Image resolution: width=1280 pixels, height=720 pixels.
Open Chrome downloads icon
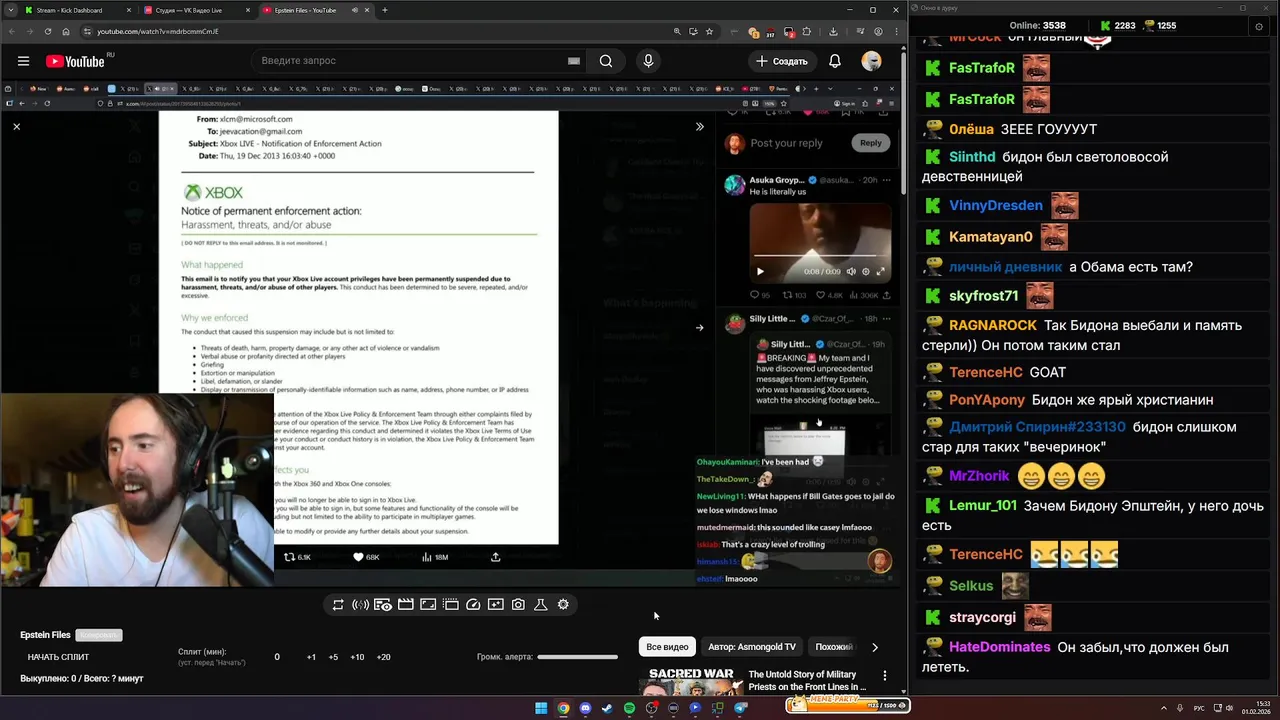tap(833, 31)
